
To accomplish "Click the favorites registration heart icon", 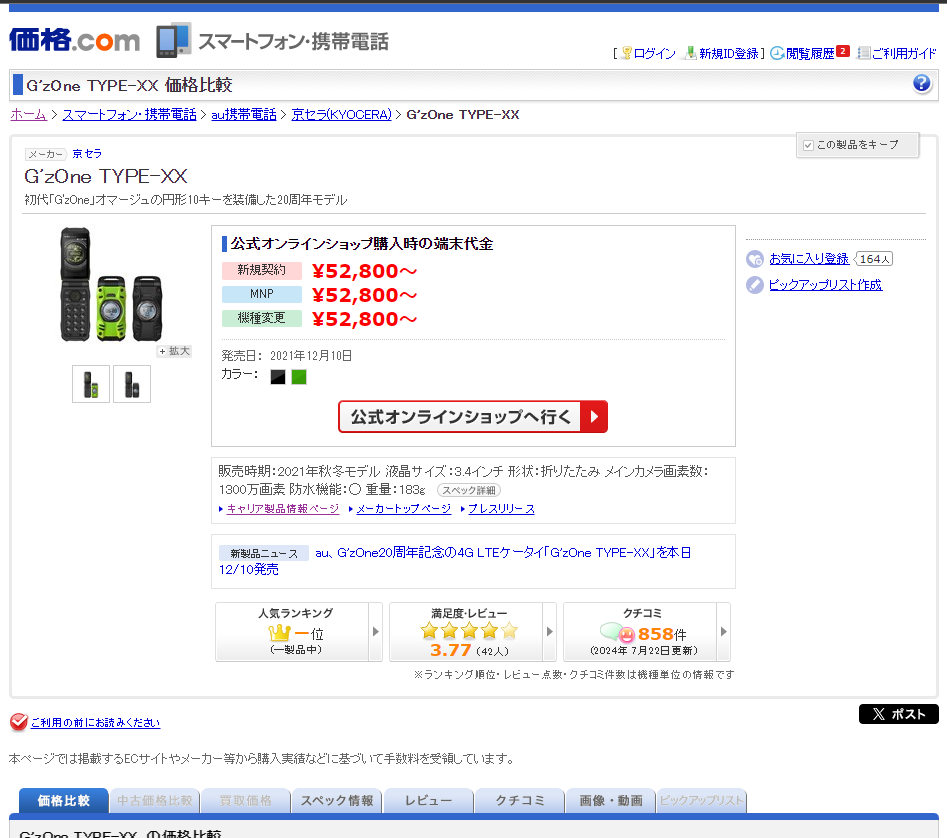I will coord(755,259).
